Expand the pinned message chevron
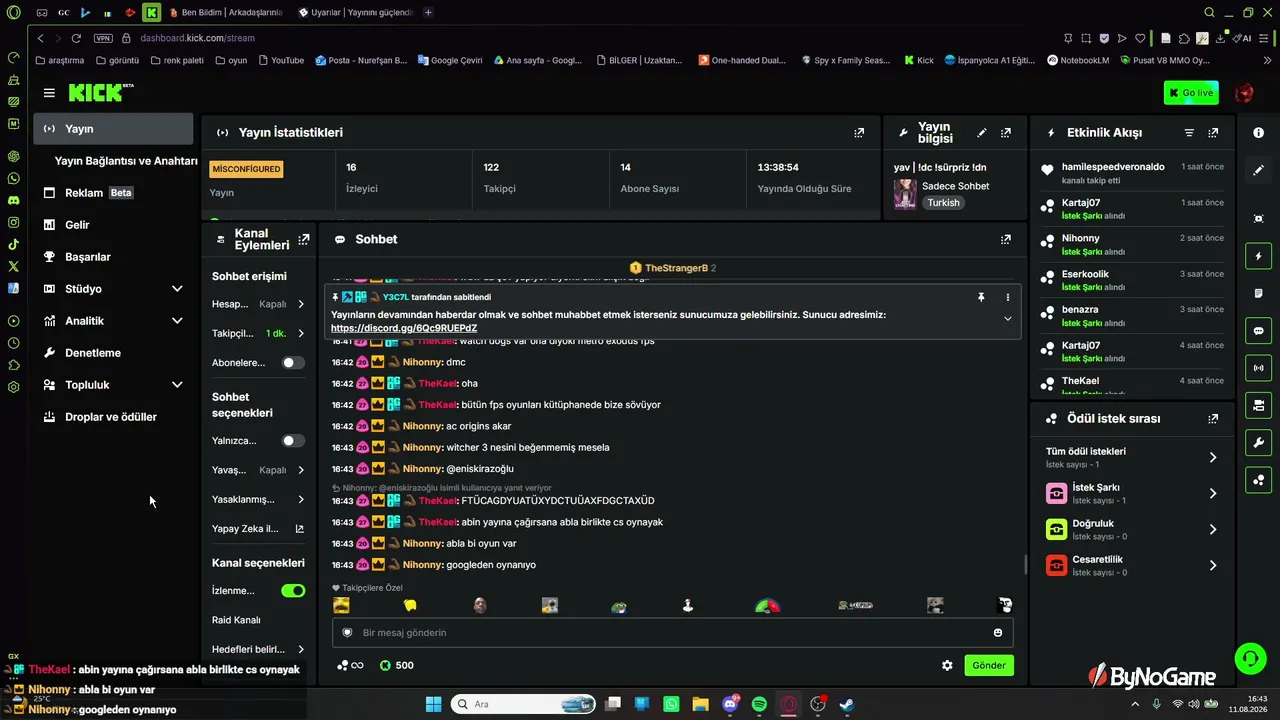The height and width of the screenshot is (720, 1280). pos(1007,319)
